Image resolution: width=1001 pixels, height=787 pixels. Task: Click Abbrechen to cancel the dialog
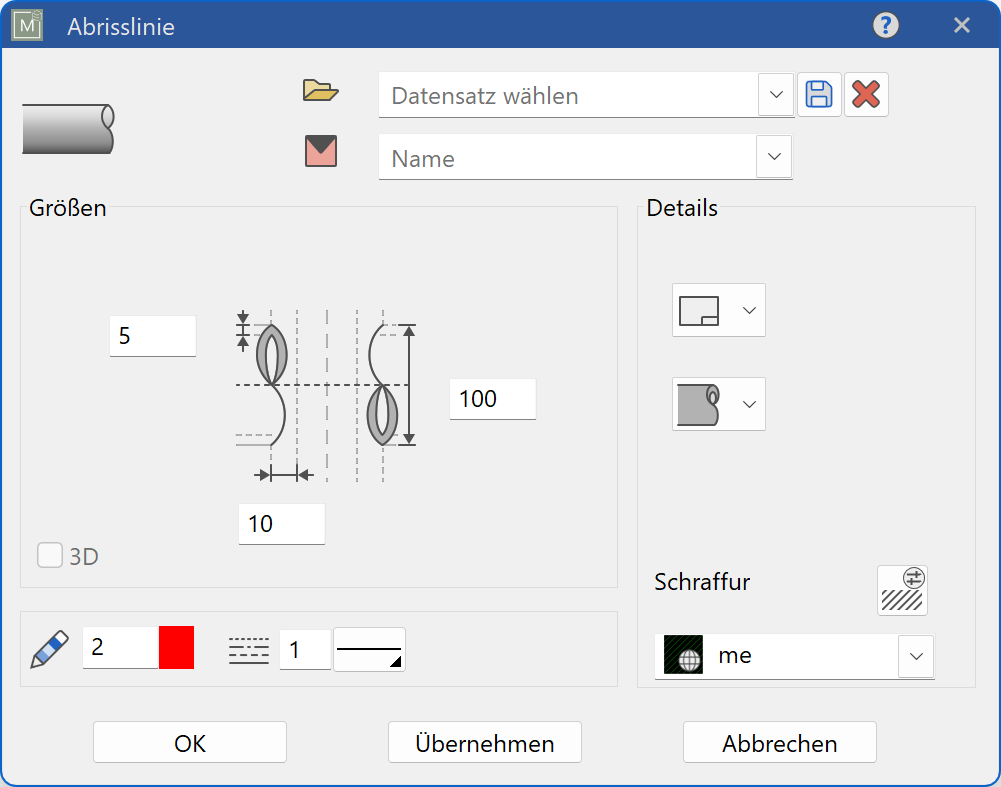coord(780,743)
